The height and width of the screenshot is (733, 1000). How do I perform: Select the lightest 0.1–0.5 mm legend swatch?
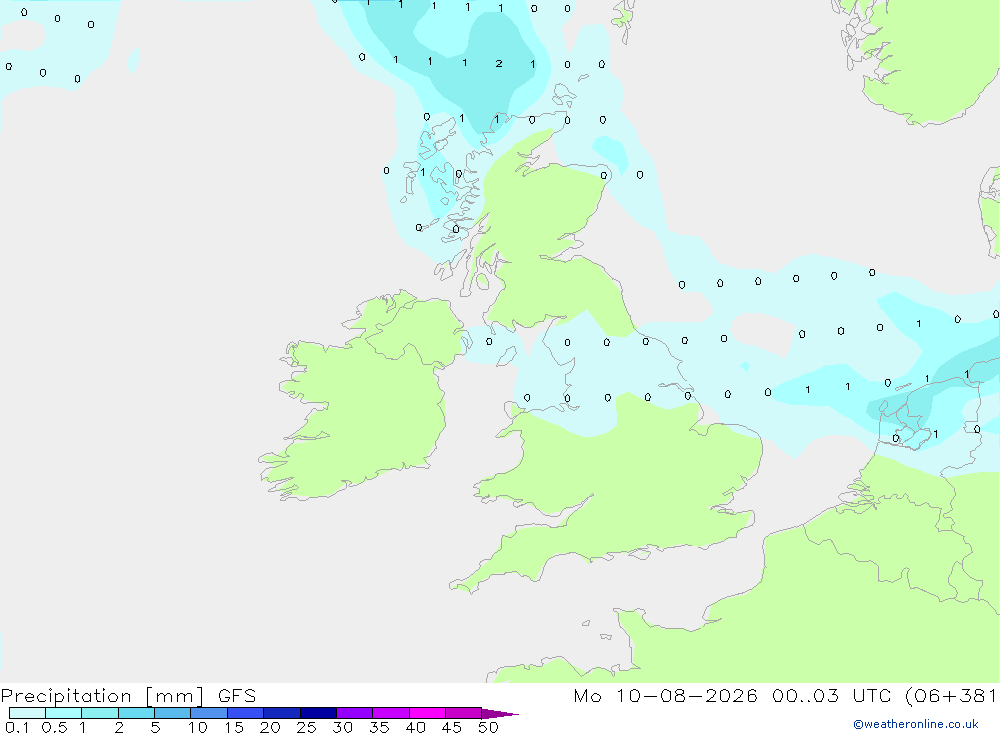27,713
